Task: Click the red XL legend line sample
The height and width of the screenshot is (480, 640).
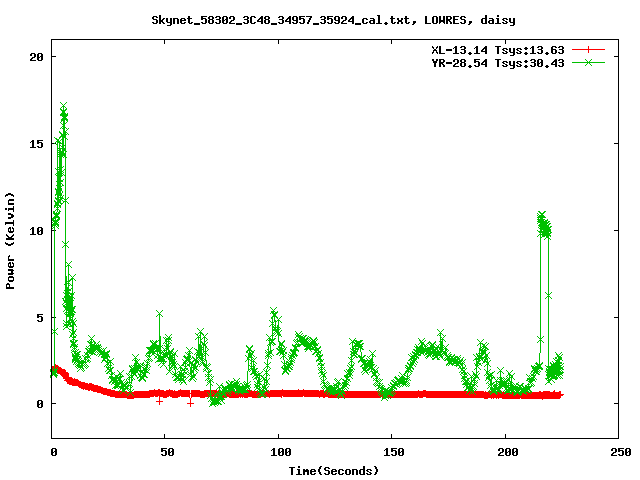Action: [588, 50]
